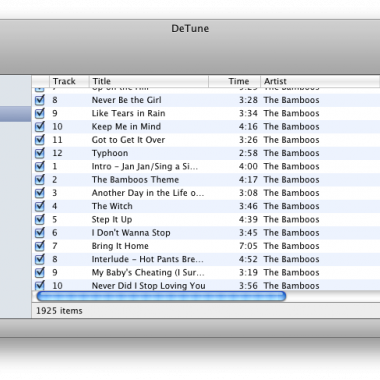Click the 3:45 time value
380x380 pixels.
(248, 233)
